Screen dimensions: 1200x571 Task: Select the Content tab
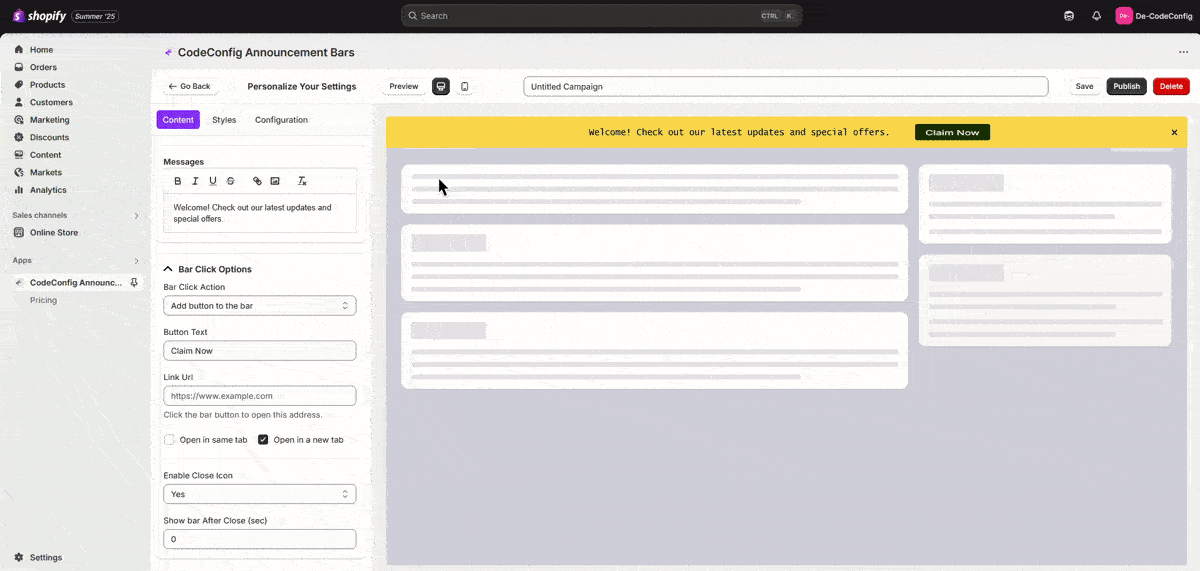(178, 120)
